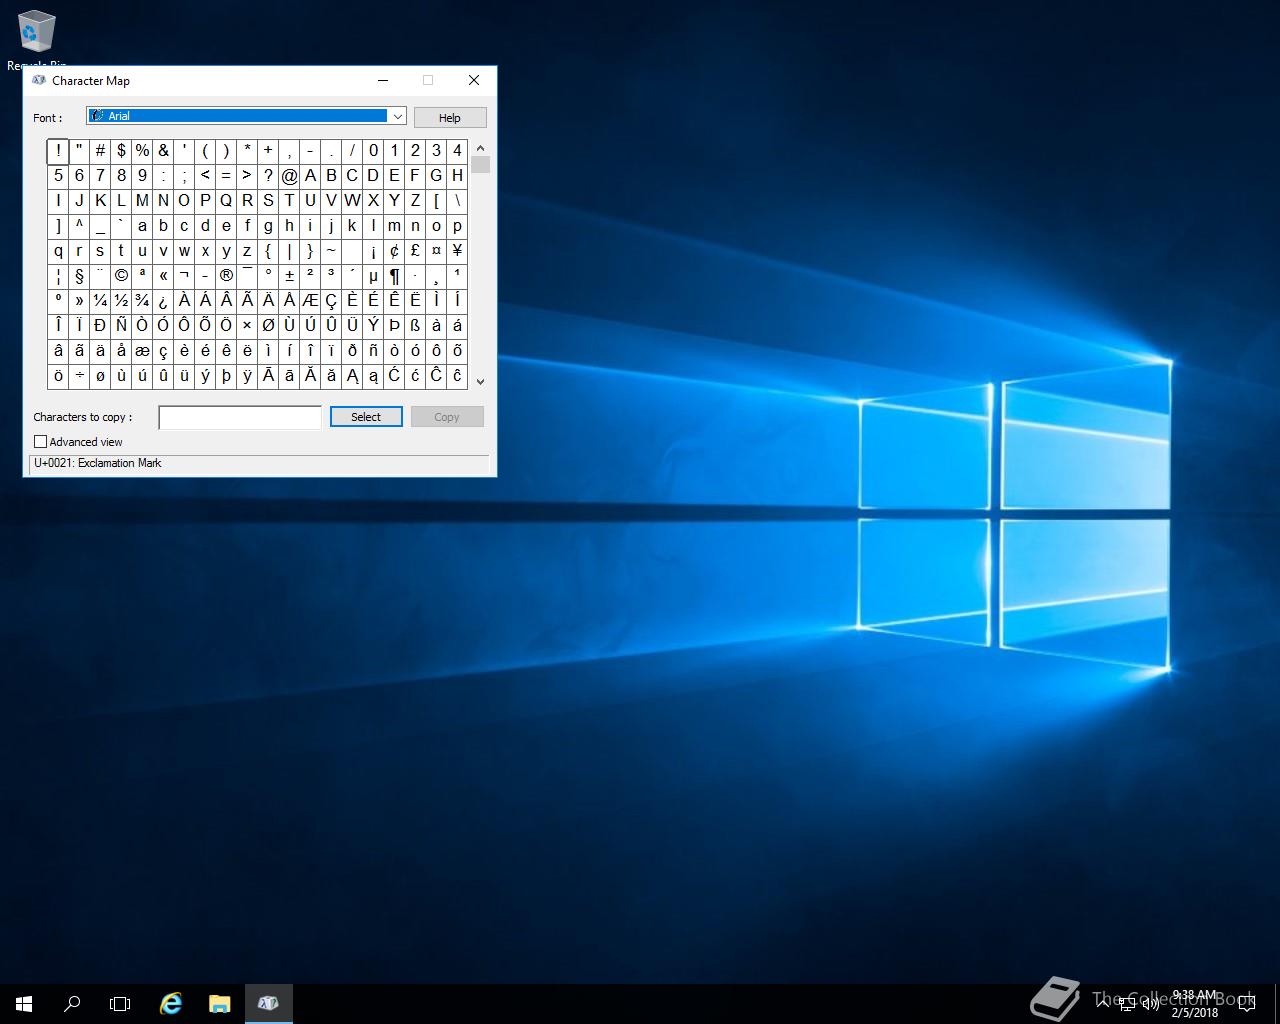Select the left guillemet « cell
Viewport: 1280px width, 1024px height.
click(x=163, y=276)
